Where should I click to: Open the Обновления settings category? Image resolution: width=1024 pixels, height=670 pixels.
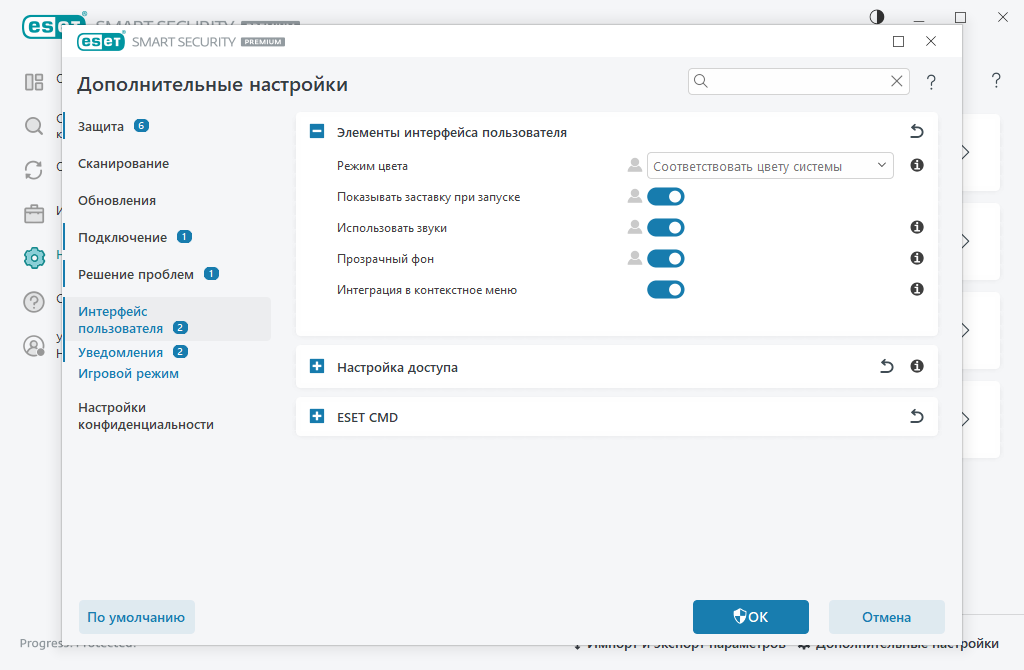point(117,200)
